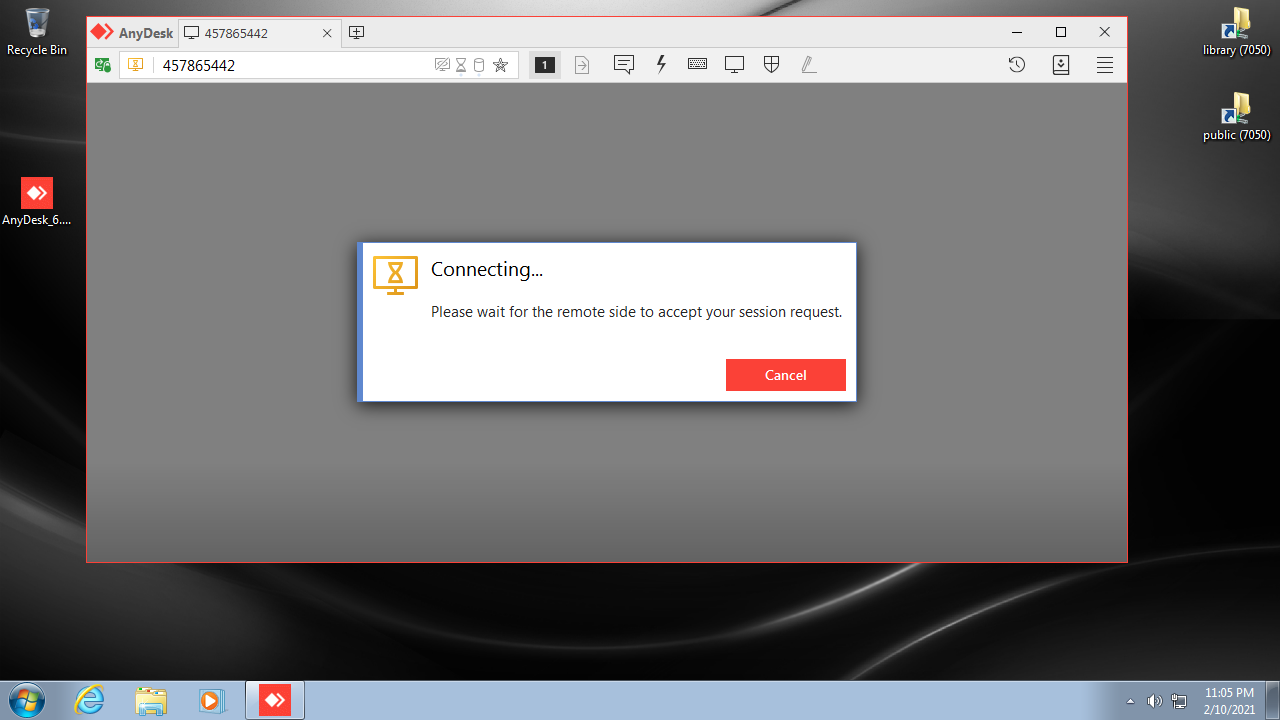Open the keyboard settings icon
Image resolution: width=1280 pixels, height=720 pixels.
697,65
